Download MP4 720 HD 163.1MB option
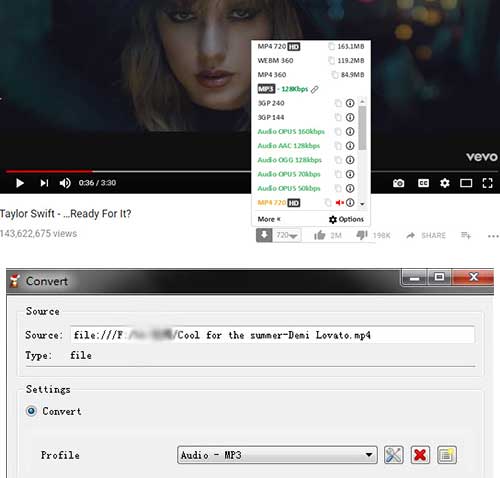 point(311,46)
